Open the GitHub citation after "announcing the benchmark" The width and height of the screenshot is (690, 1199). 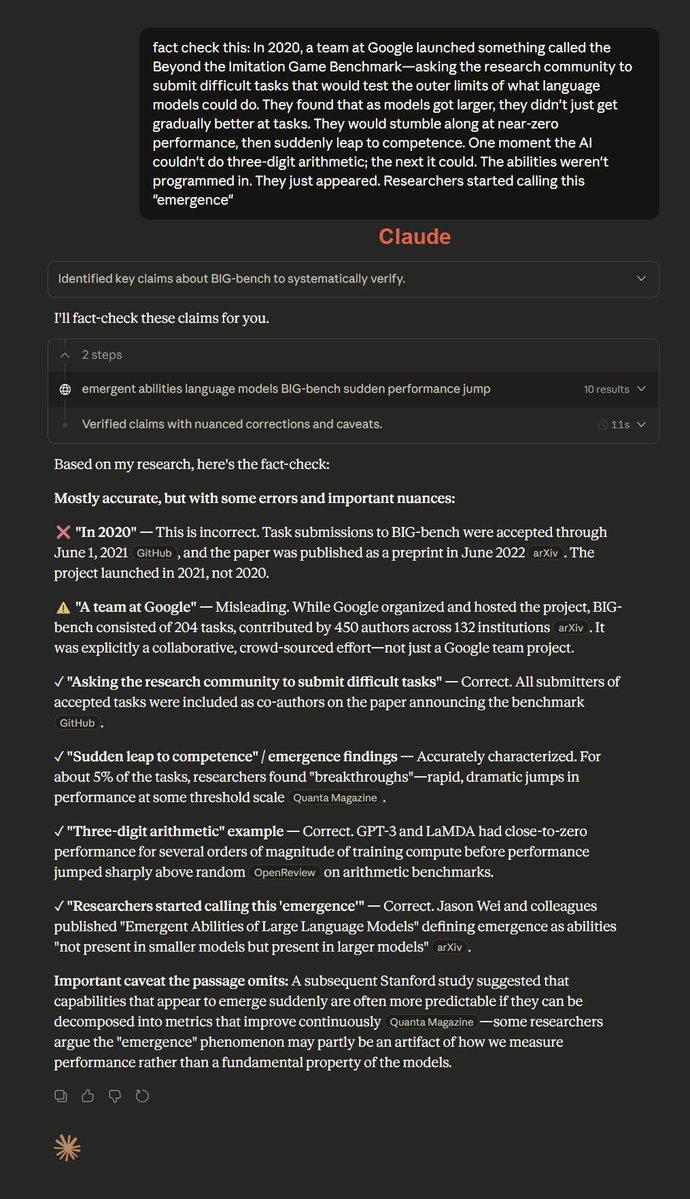(76, 723)
